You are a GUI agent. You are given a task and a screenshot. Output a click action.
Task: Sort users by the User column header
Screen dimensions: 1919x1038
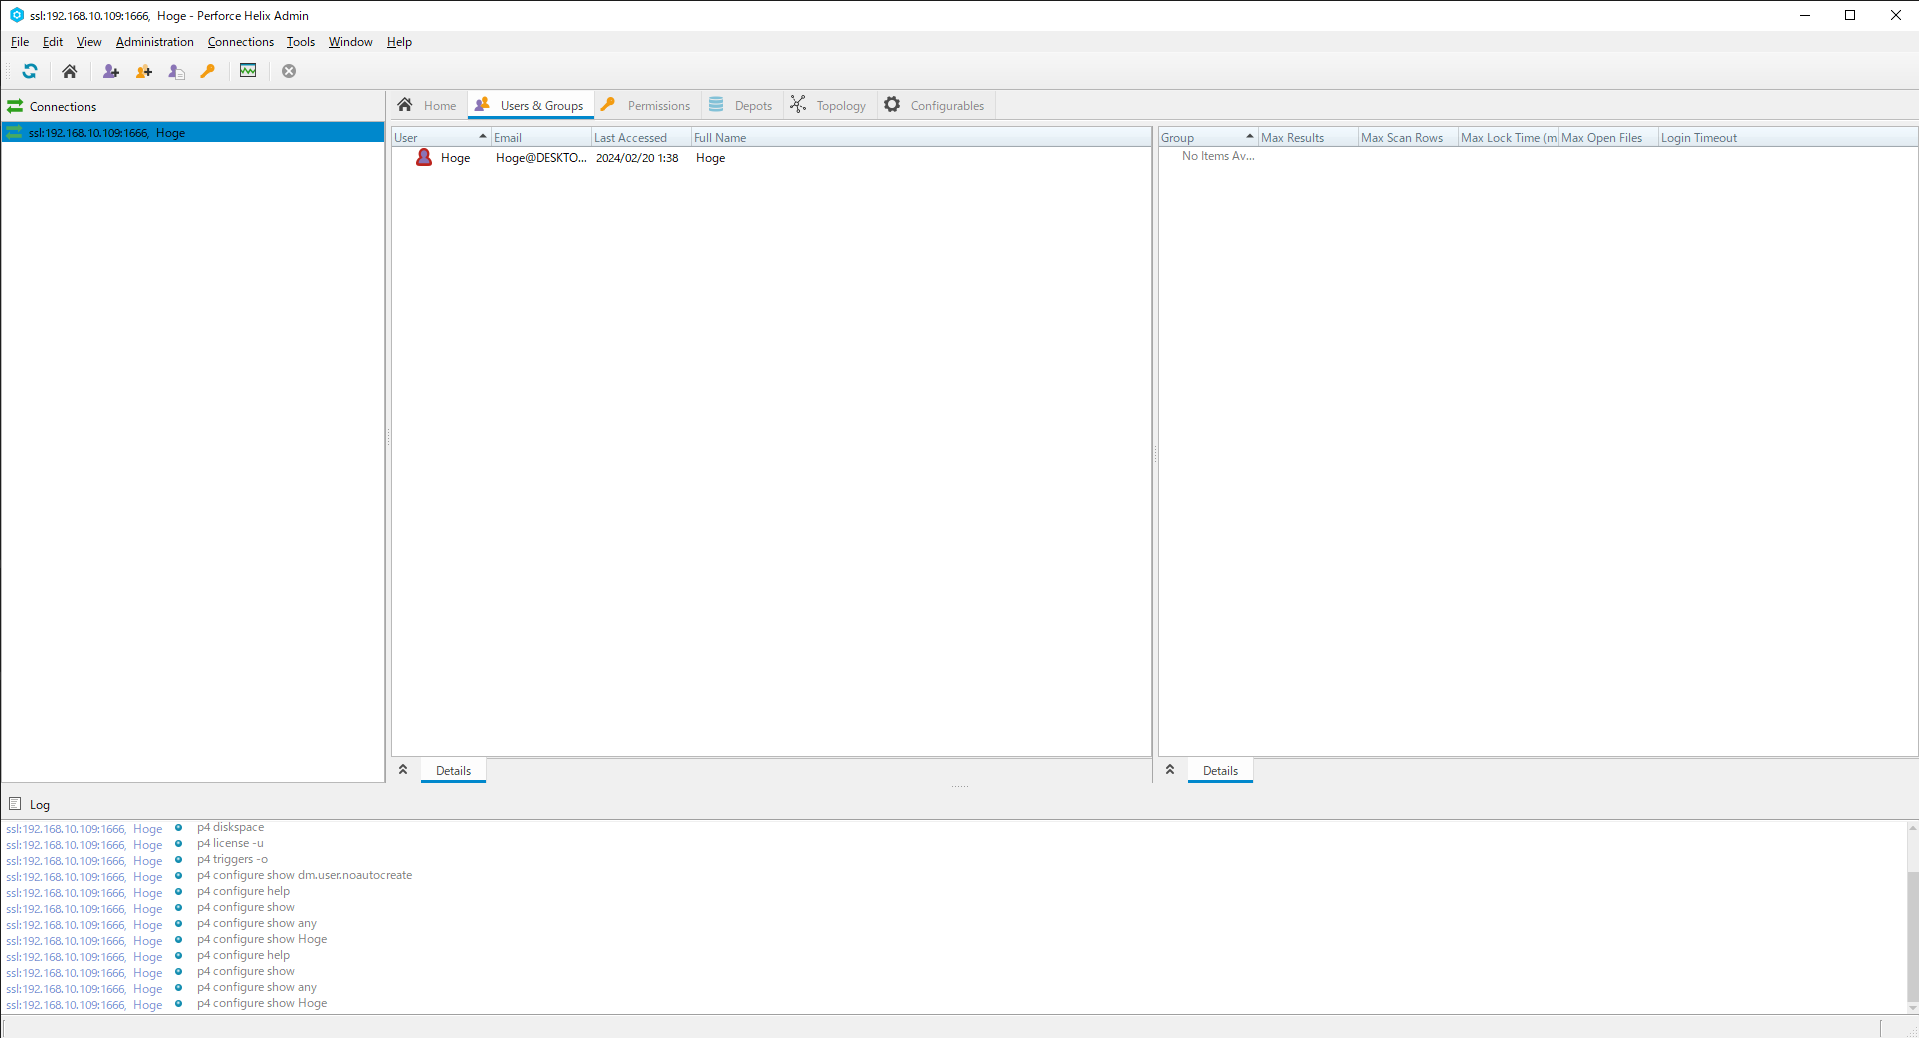441,137
